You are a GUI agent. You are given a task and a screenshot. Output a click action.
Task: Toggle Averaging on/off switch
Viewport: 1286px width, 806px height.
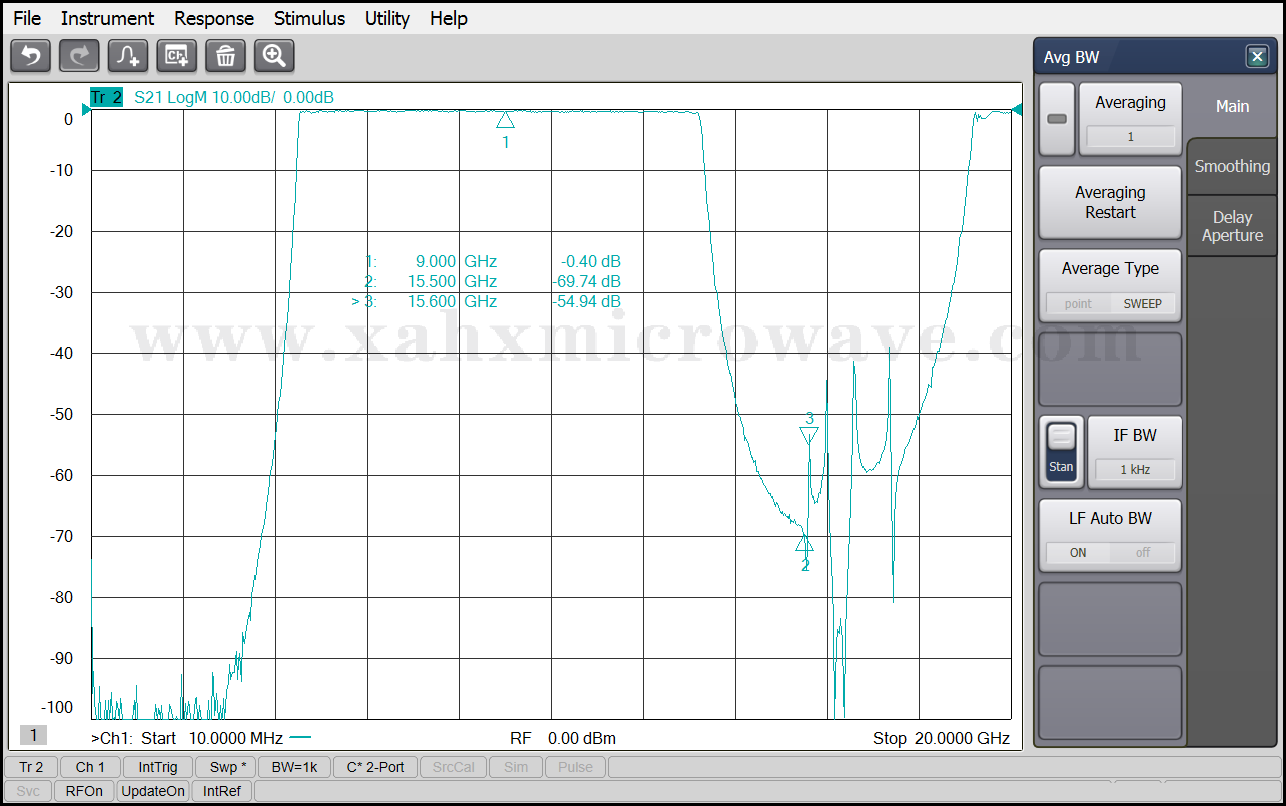(1057, 119)
